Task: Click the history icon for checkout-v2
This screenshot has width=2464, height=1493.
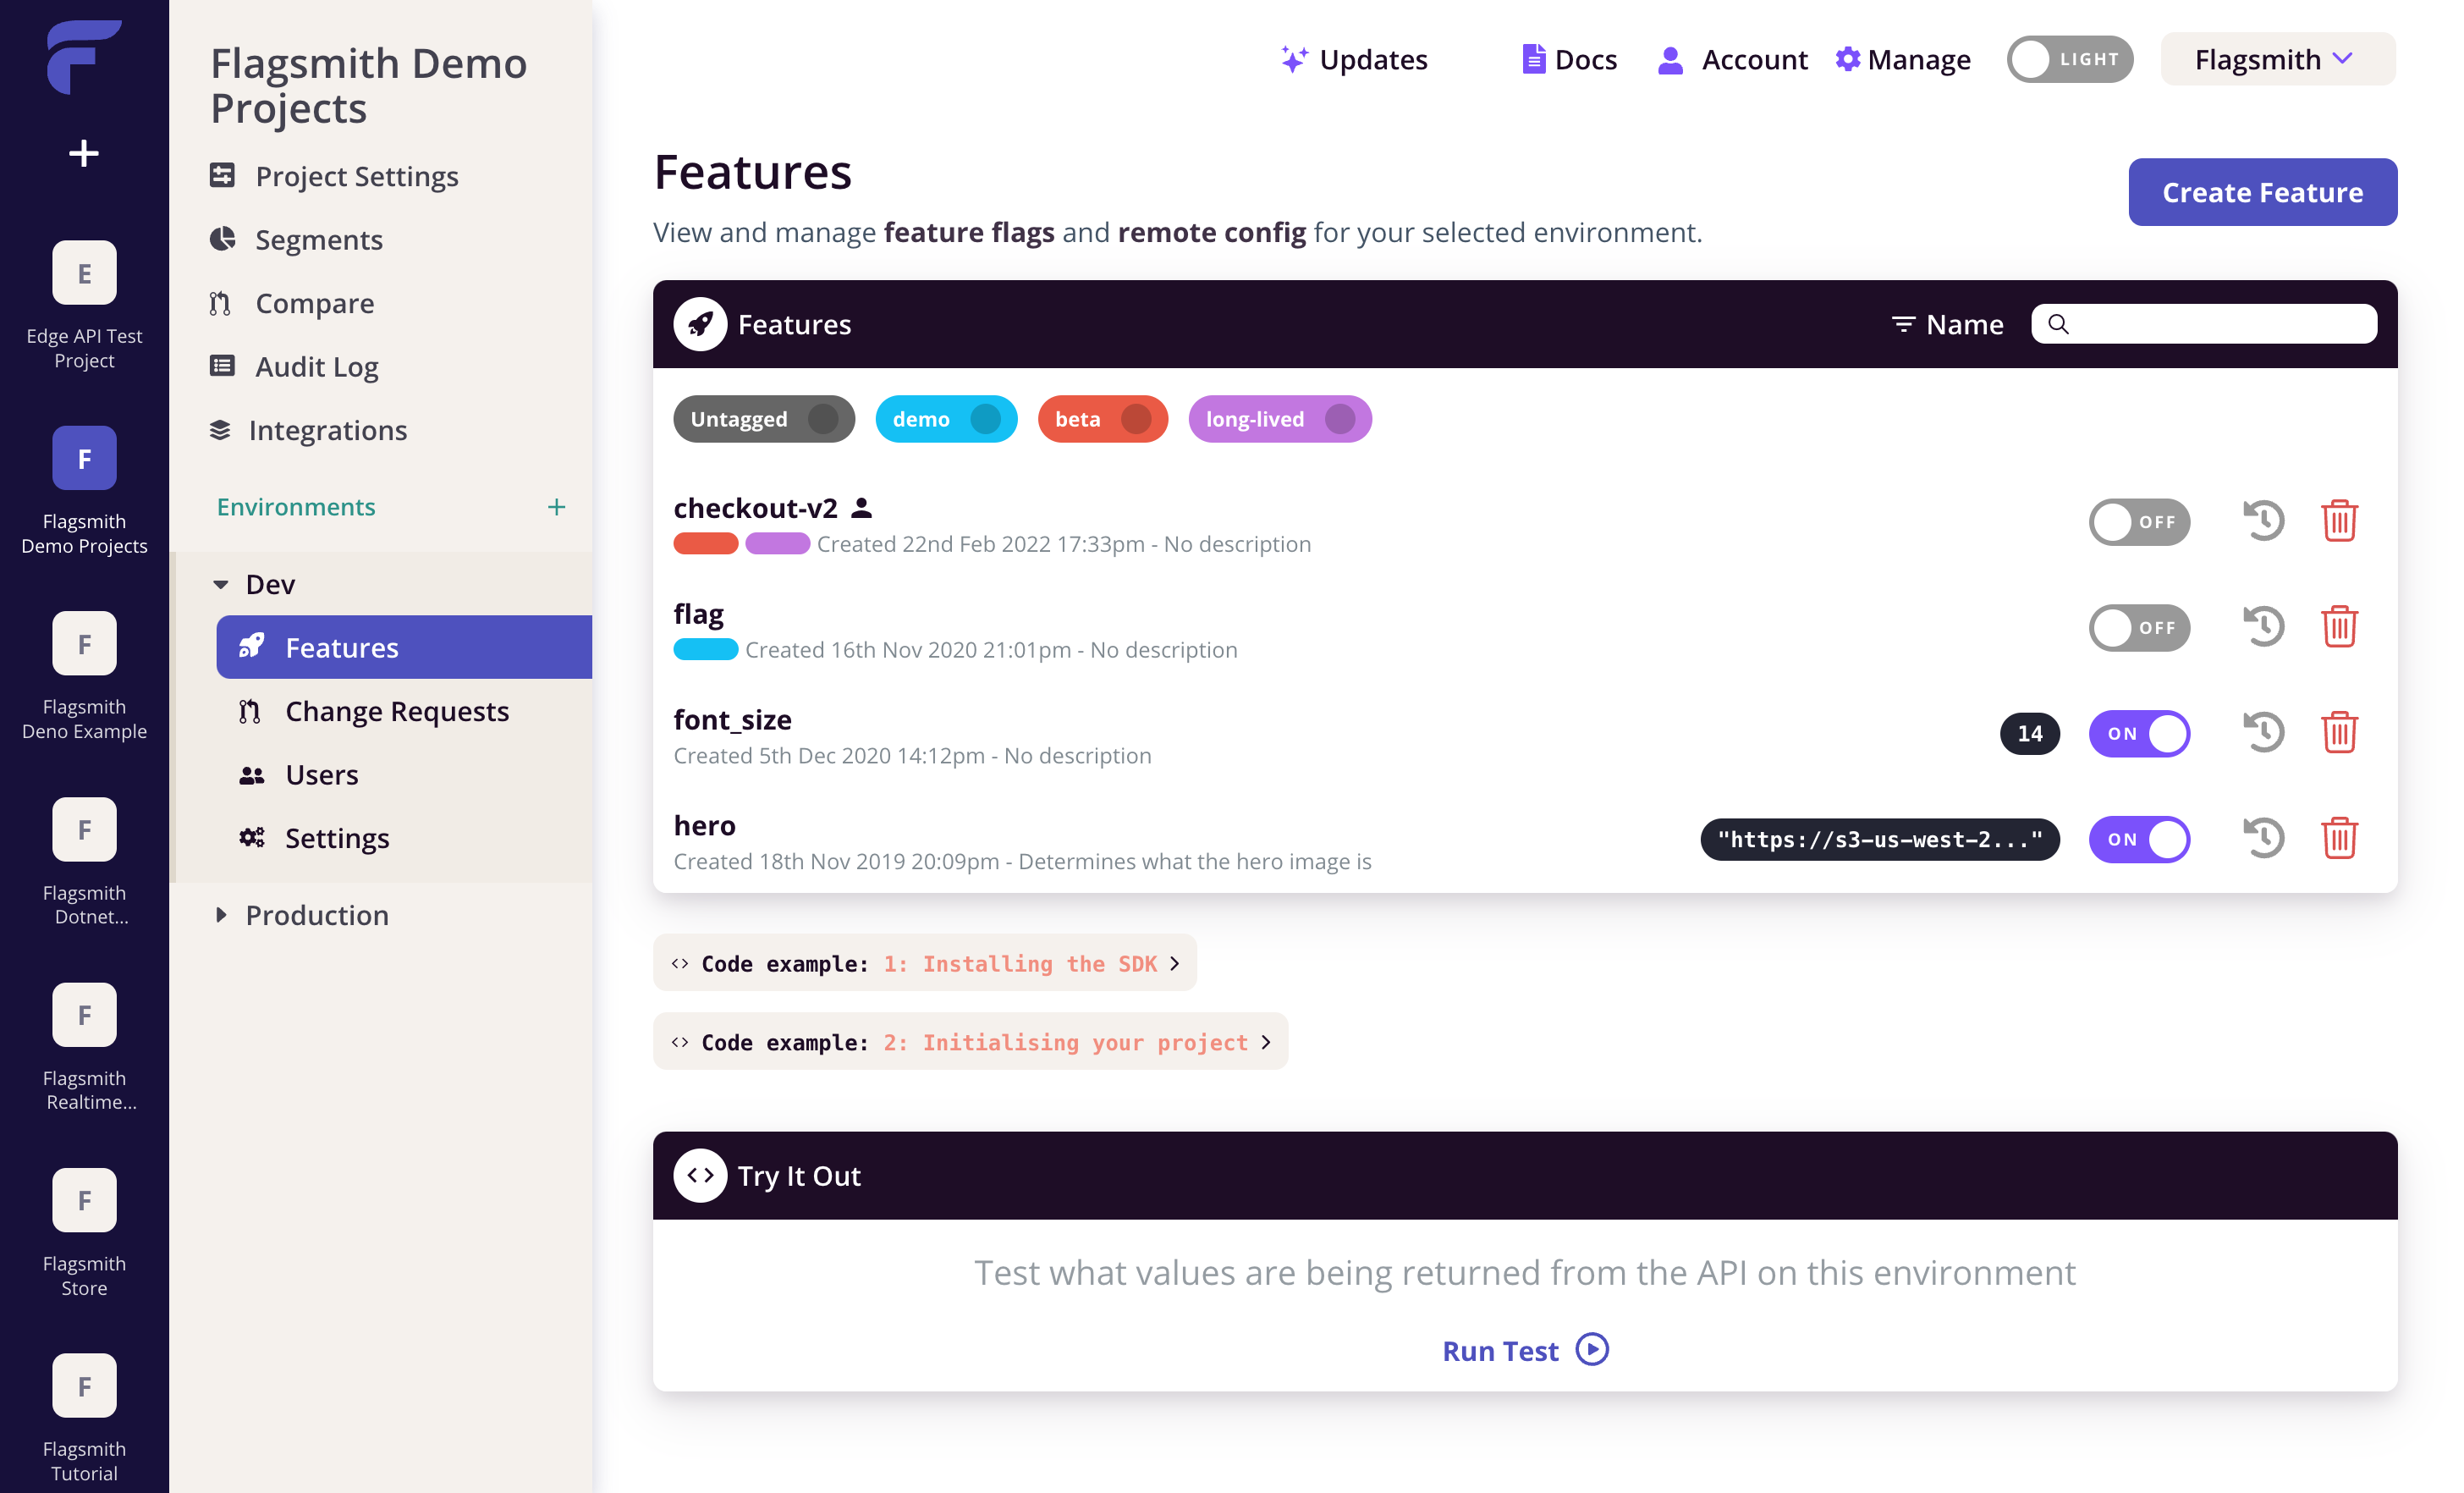Action: tap(2263, 520)
